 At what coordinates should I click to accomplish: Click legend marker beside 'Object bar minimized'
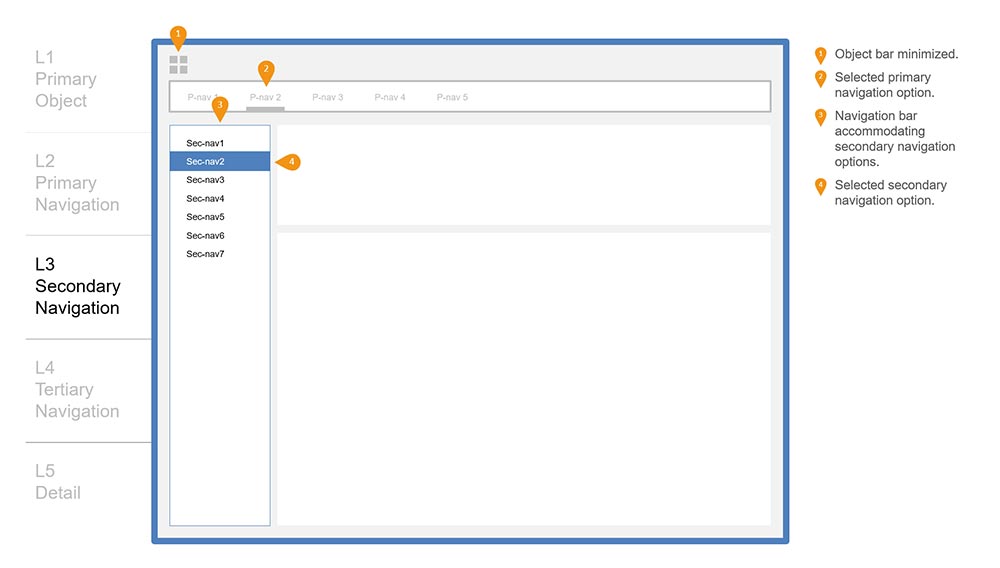click(x=820, y=55)
